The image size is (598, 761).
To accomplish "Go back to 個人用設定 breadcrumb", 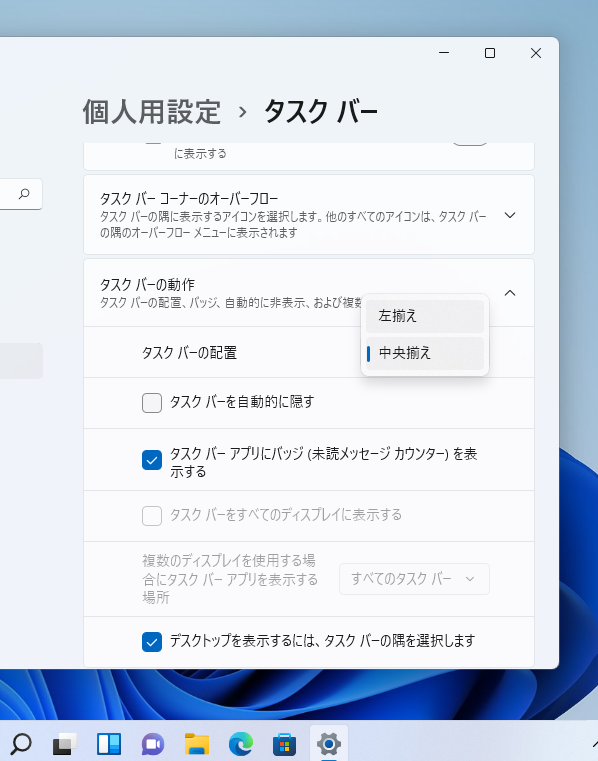I will (152, 112).
